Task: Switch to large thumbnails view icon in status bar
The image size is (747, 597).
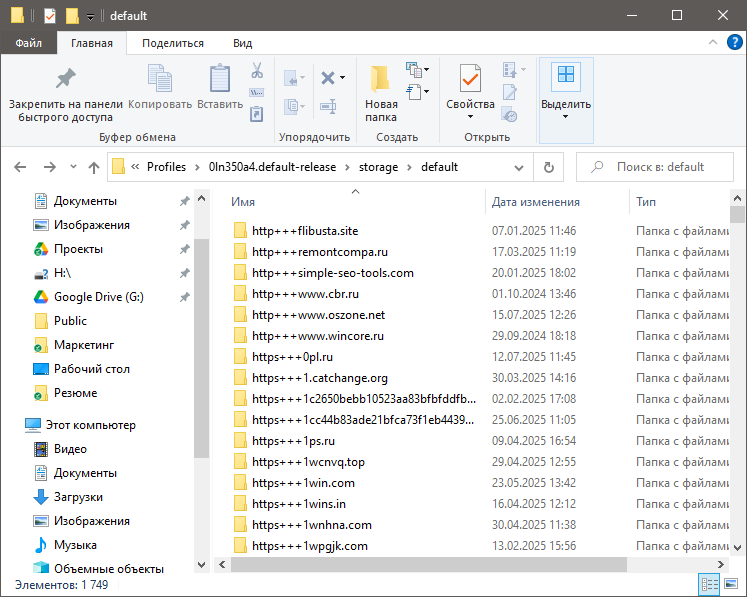Action: pos(731,584)
